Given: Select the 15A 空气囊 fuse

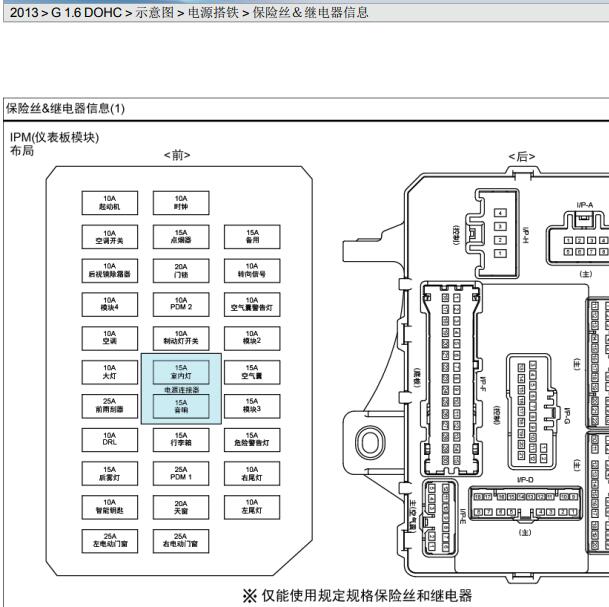Looking at the screenshot, I should point(252,372).
